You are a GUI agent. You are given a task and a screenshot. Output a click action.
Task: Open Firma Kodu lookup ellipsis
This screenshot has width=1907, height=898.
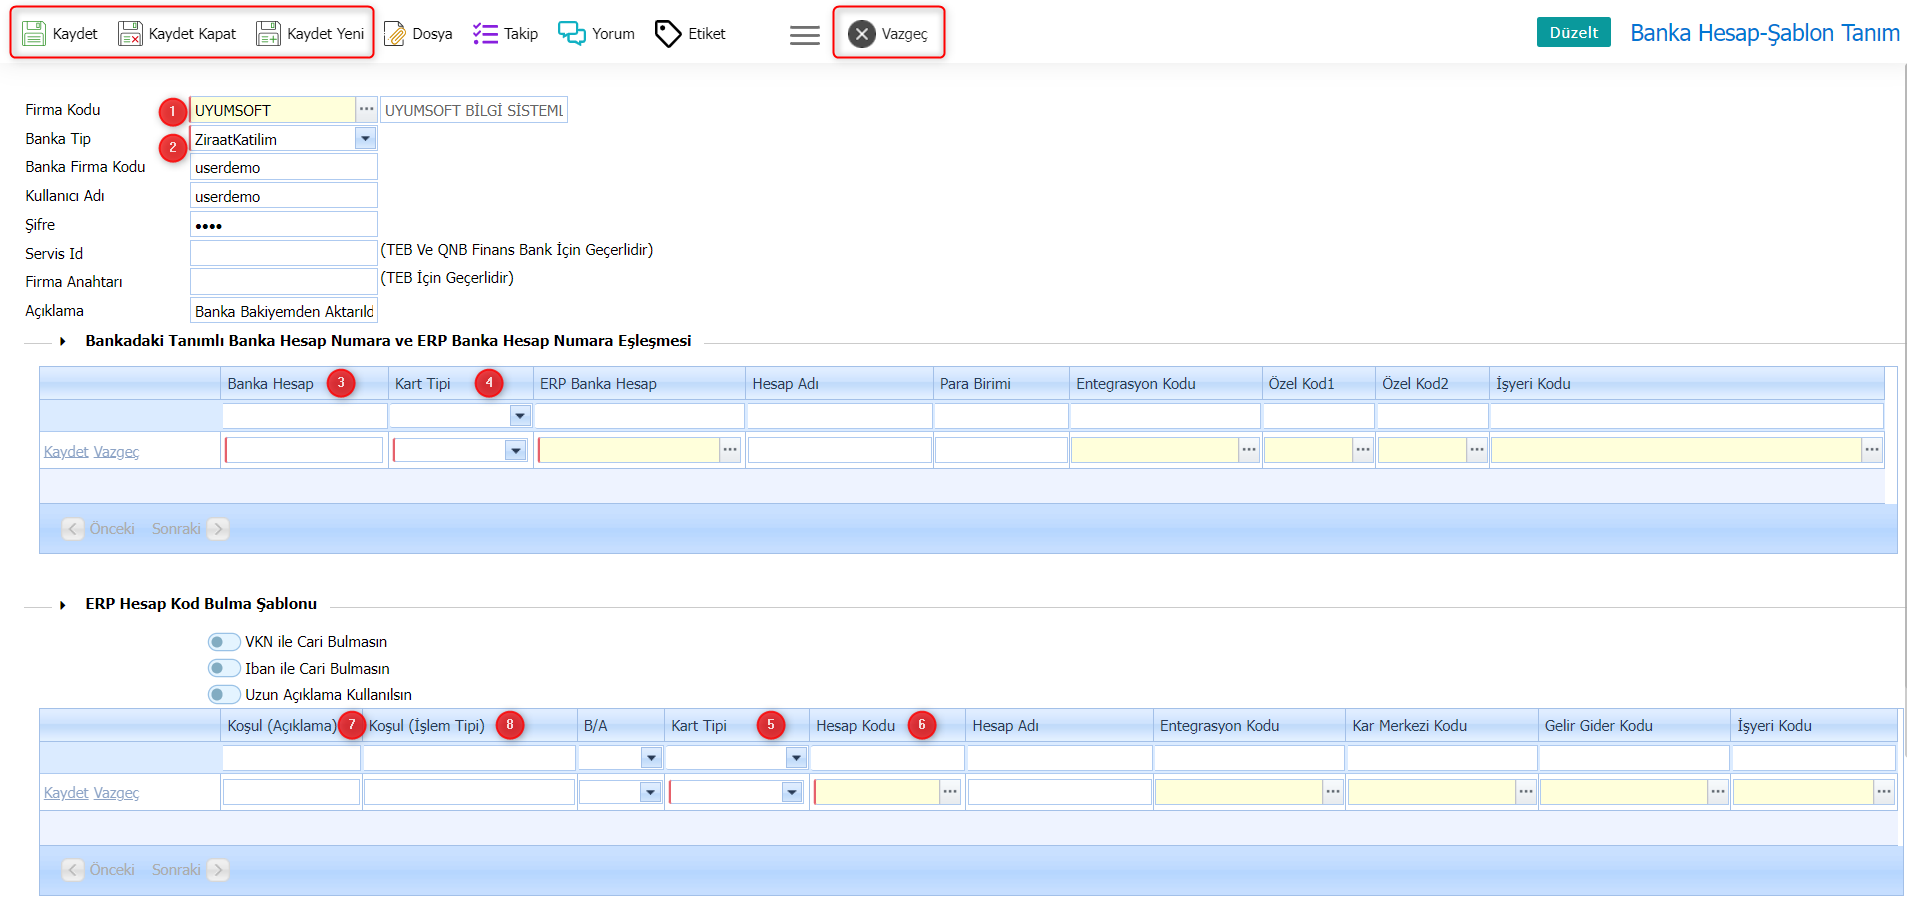367,109
